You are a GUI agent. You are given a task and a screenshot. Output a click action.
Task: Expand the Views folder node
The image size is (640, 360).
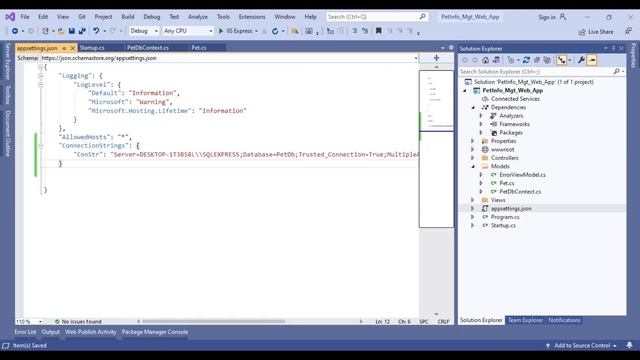pyautogui.click(x=473, y=200)
